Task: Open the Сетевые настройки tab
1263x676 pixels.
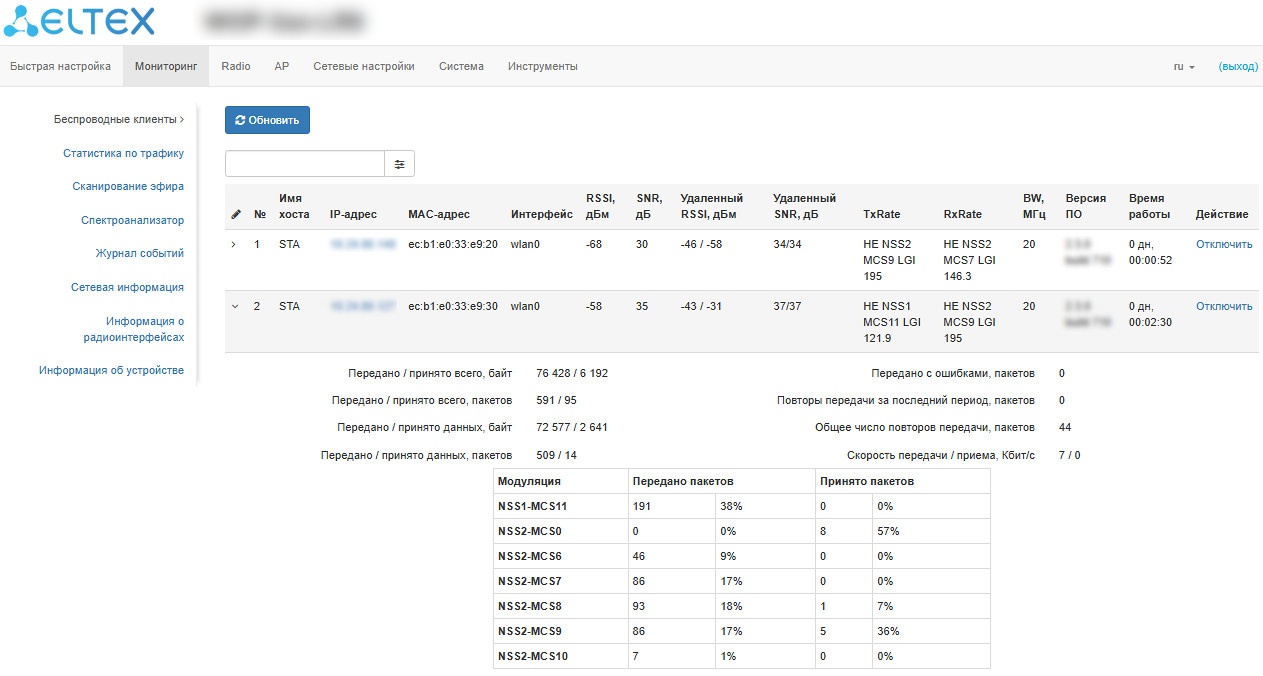Action: [x=363, y=67]
